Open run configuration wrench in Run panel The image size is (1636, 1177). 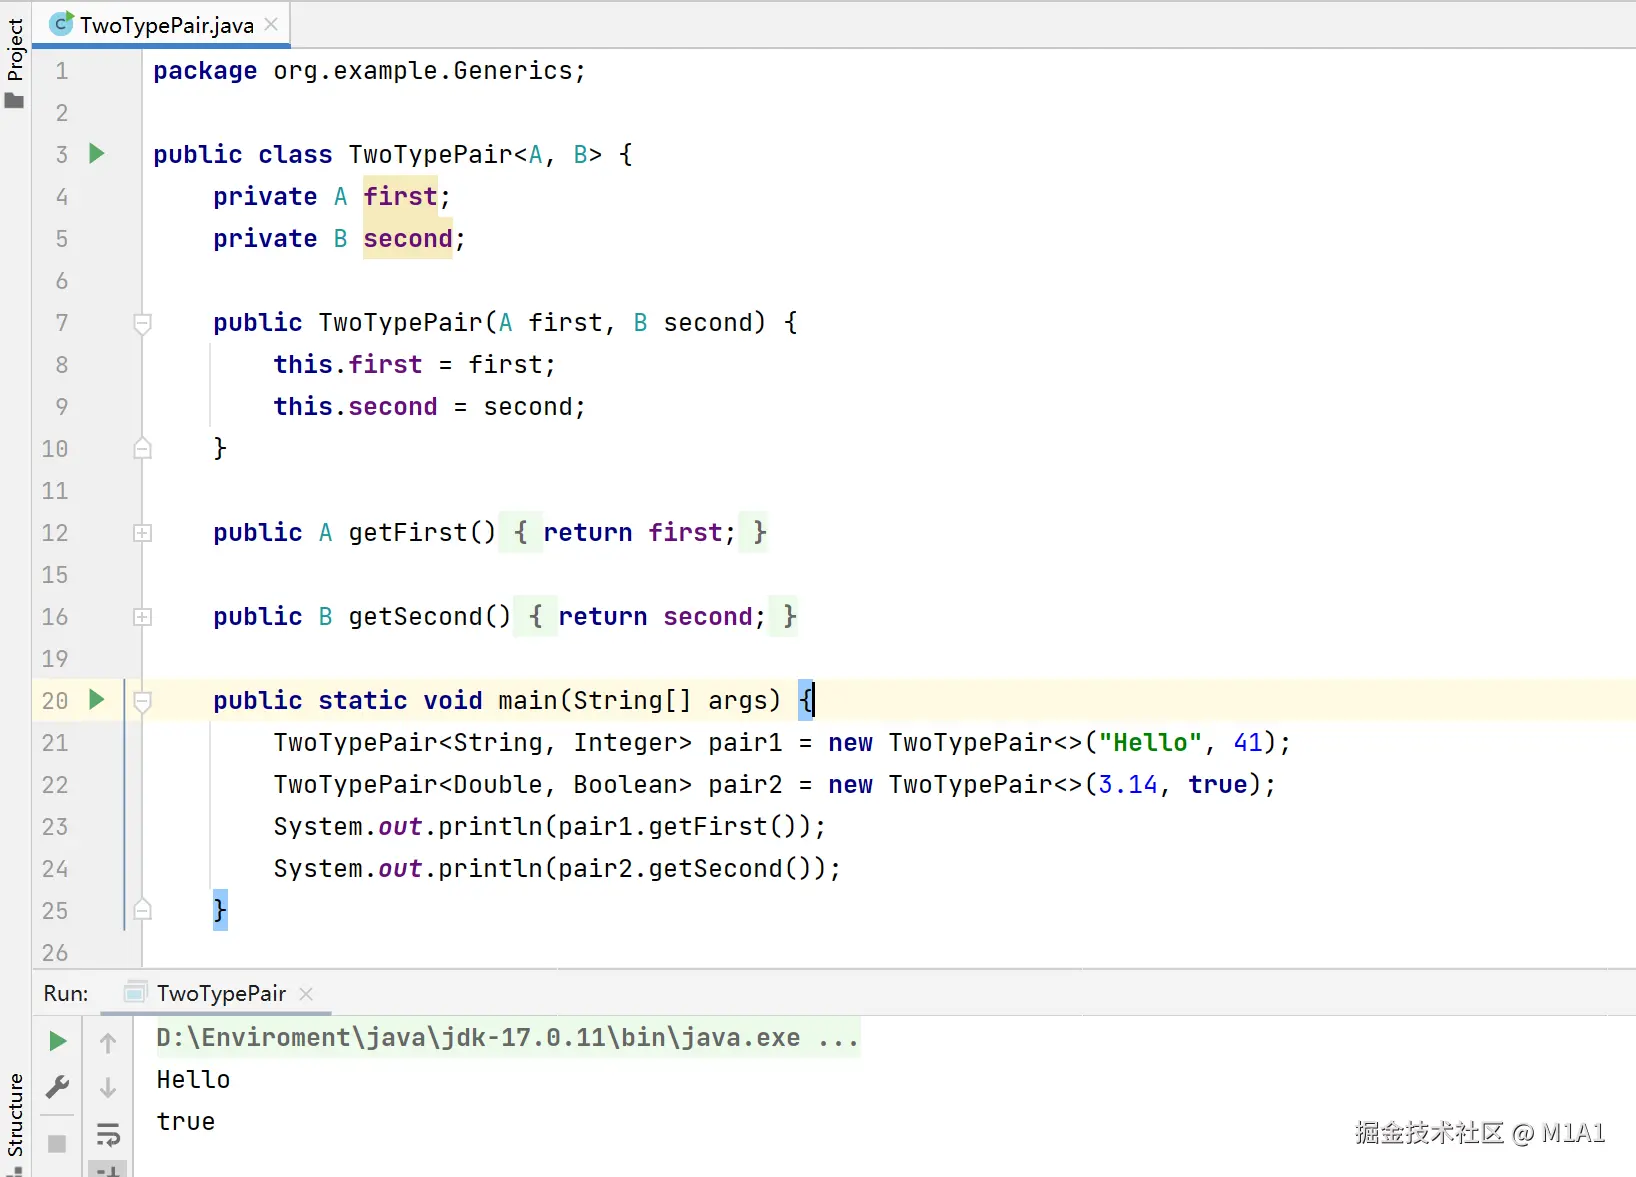(x=58, y=1087)
